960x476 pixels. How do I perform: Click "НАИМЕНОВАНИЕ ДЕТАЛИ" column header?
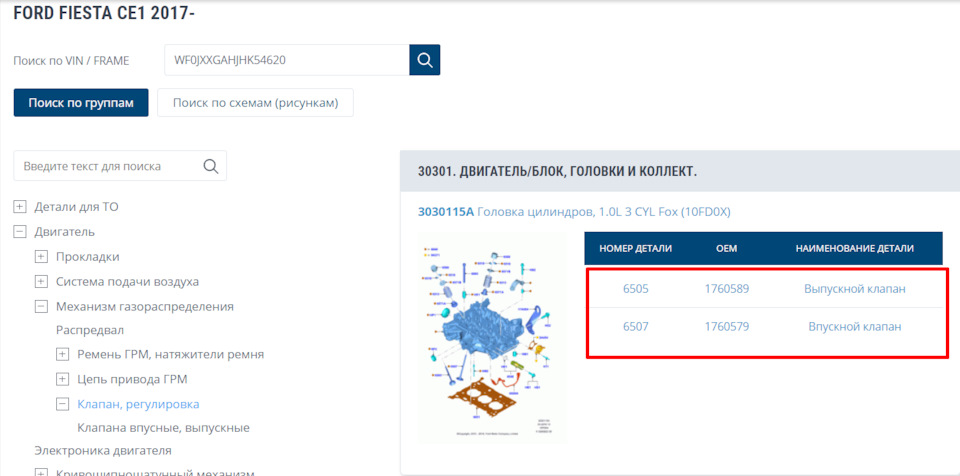coord(855,248)
